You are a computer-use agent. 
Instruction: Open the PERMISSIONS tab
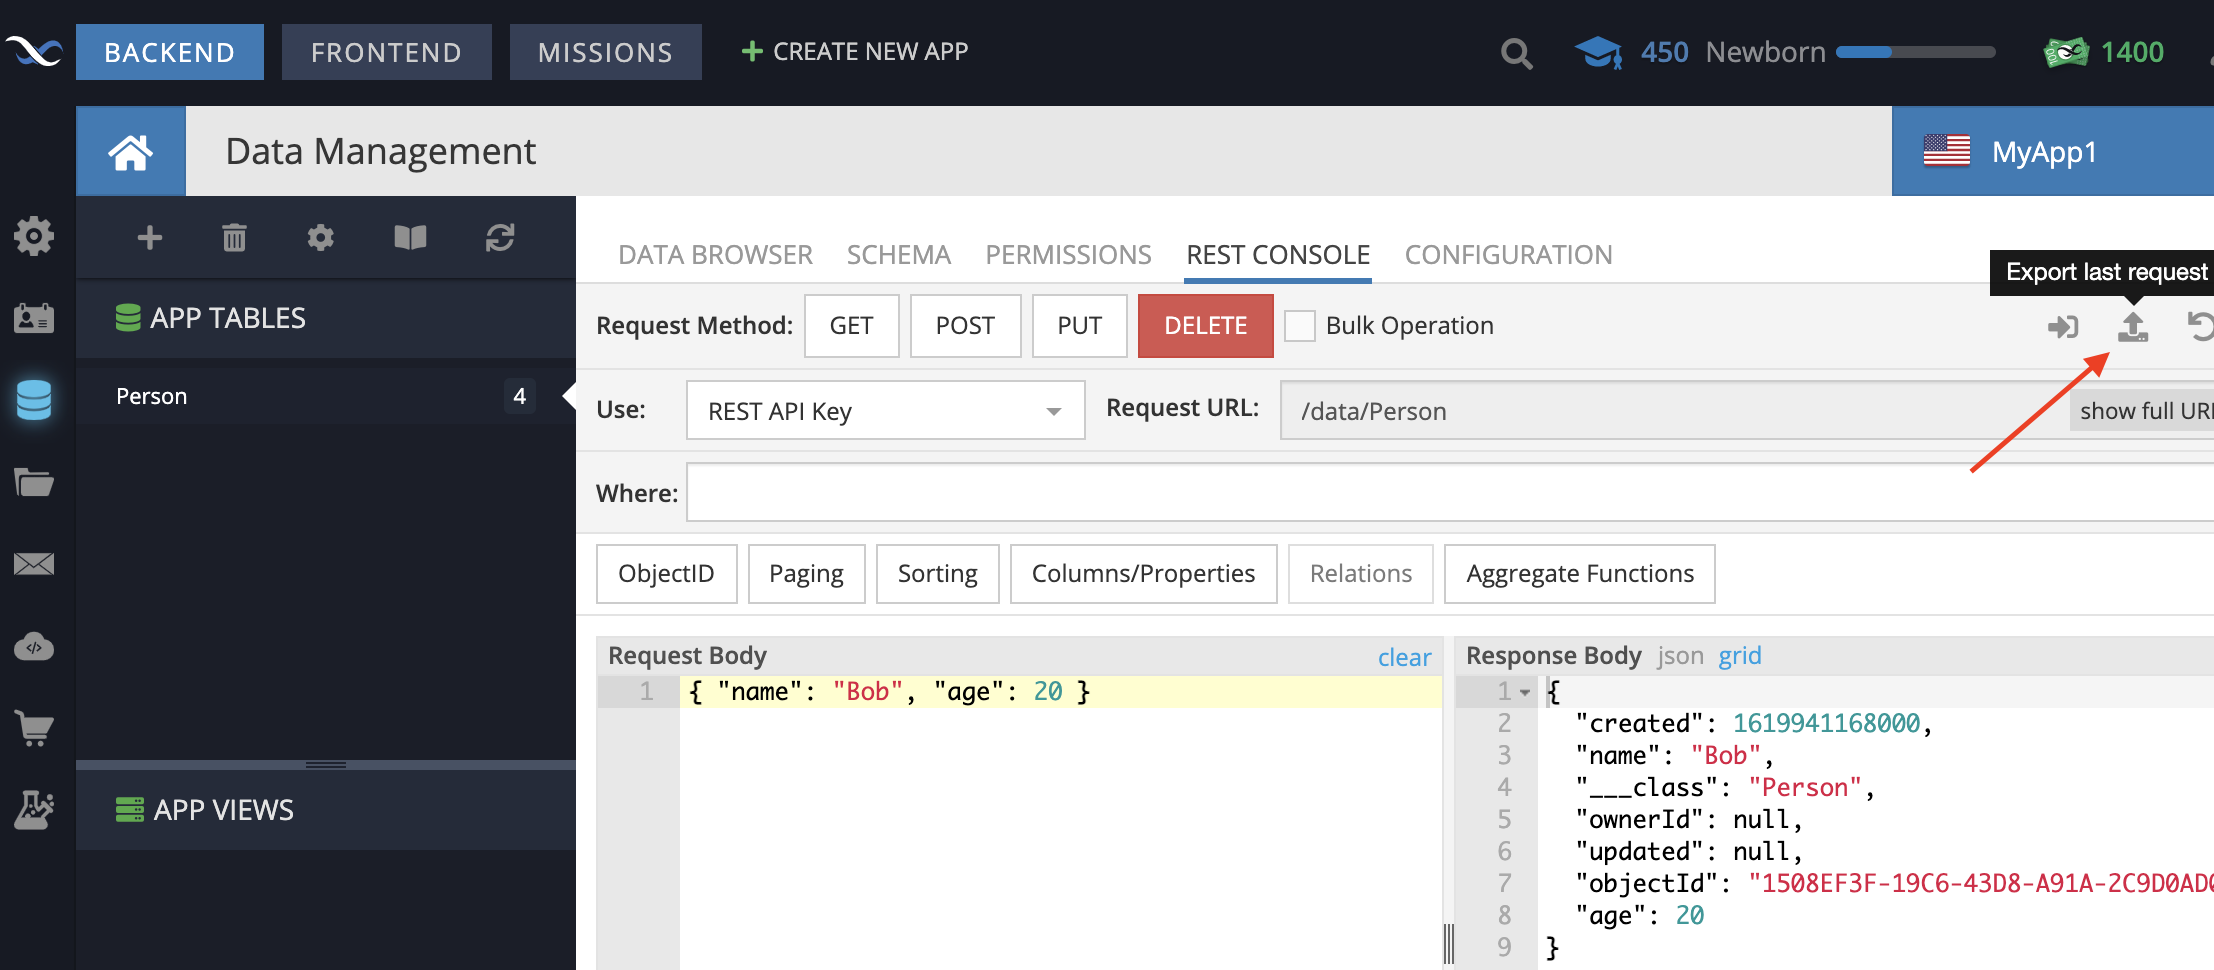1068,255
